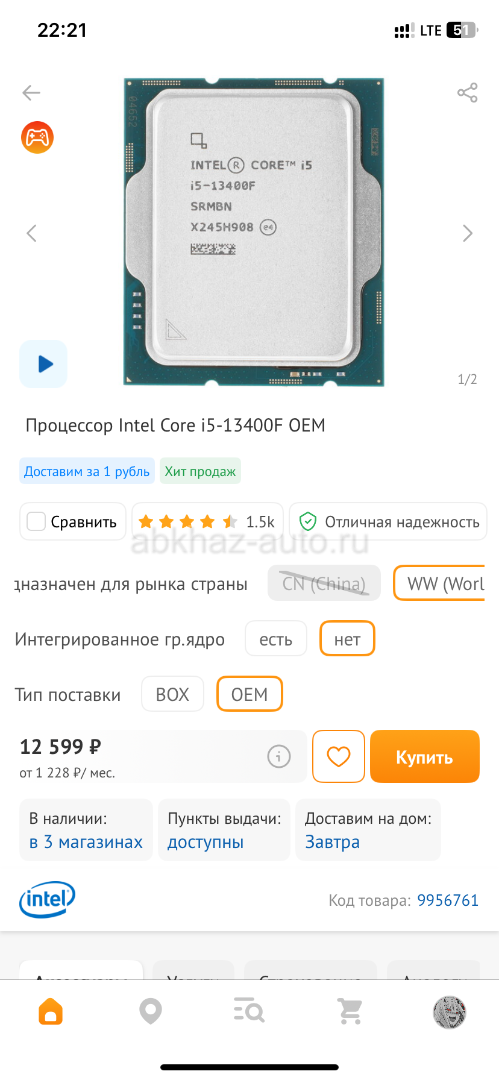This screenshot has height=1080, width=499.
Task: Open the Intel brand logo
Action: pyautogui.click(x=47, y=900)
